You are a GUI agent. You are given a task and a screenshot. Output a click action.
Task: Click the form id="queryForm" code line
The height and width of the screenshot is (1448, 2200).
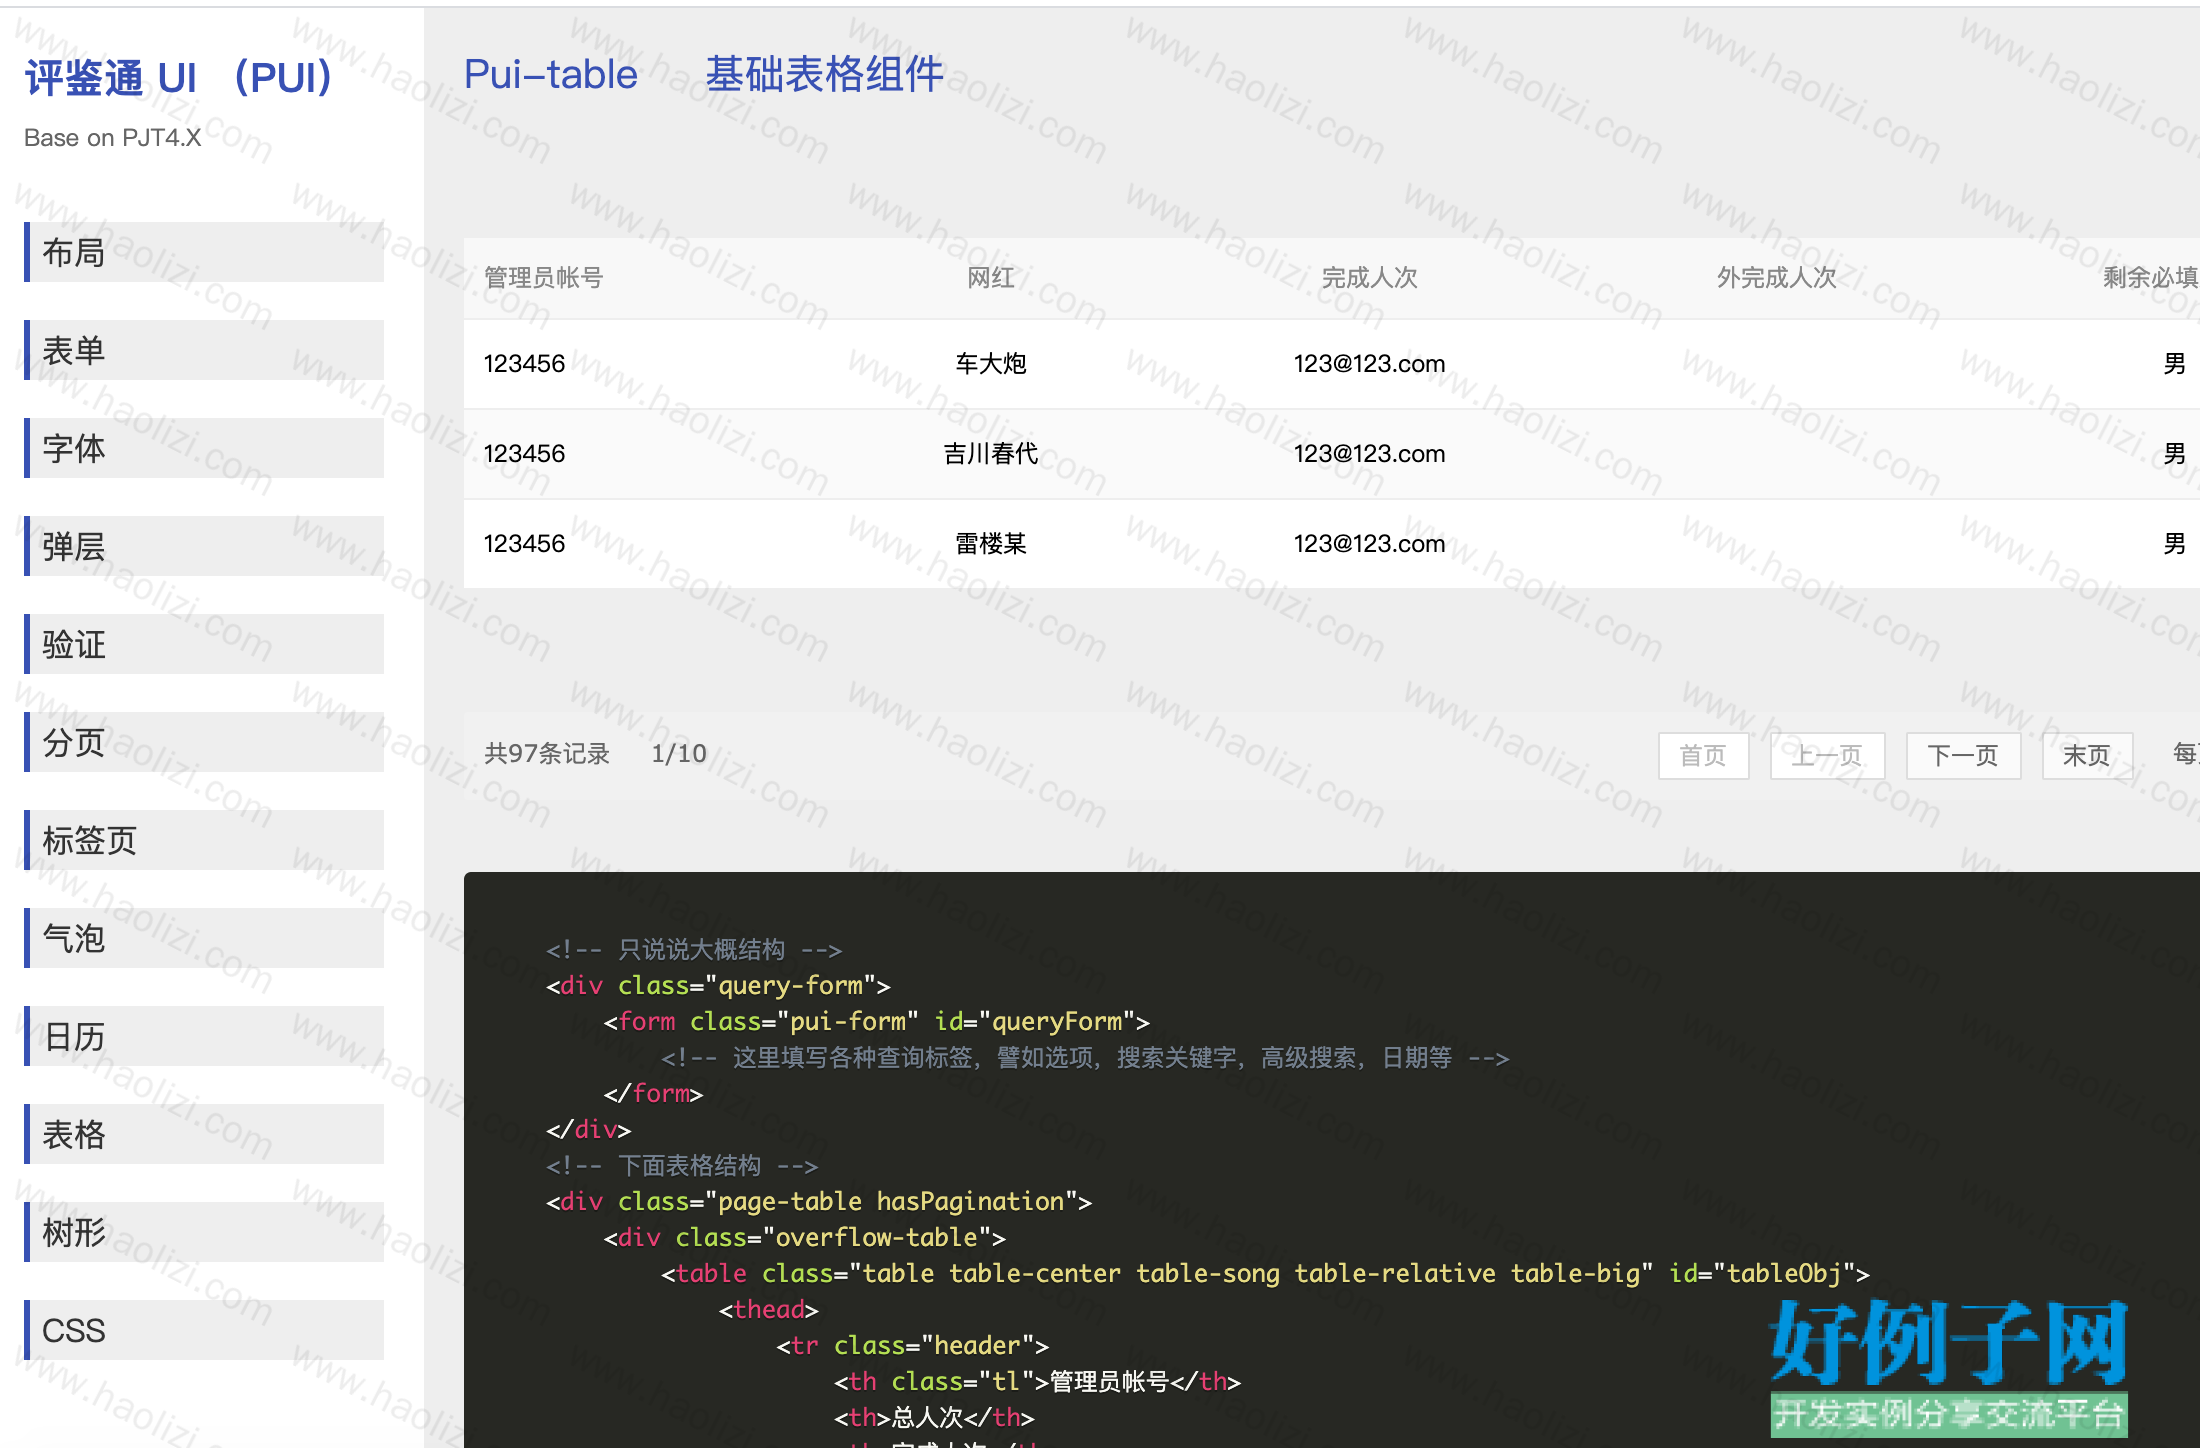pos(877,1021)
